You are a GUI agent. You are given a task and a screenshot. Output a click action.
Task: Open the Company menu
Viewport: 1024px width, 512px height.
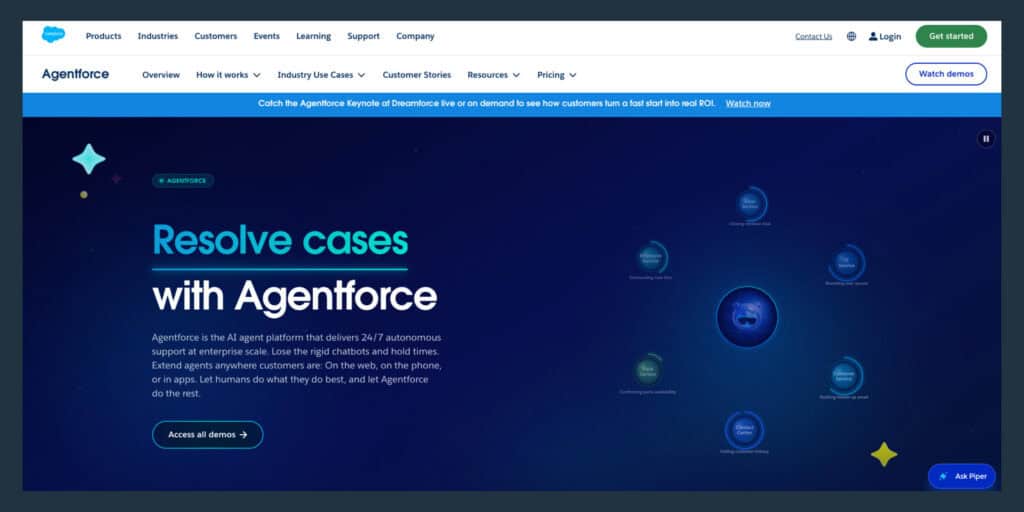415,37
